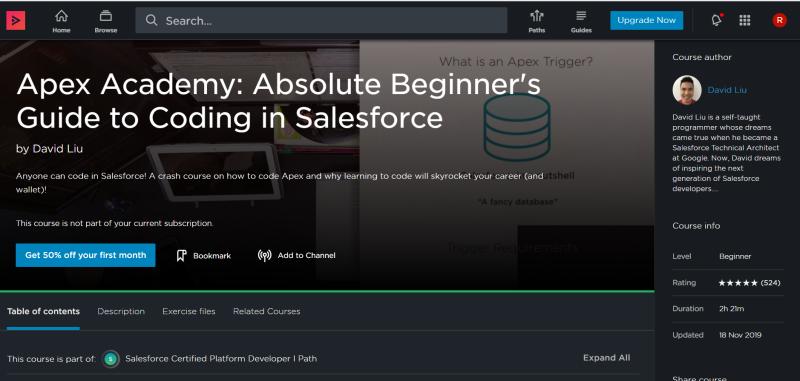The height and width of the screenshot is (381, 800).
Task: Click the Bookmark flag icon
Action: click(x=181, y=256)
